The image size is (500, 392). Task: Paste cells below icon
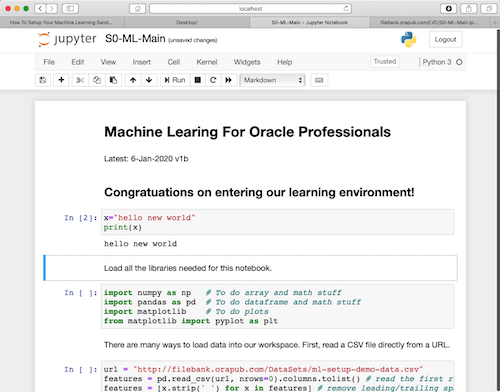coord(113,80)
